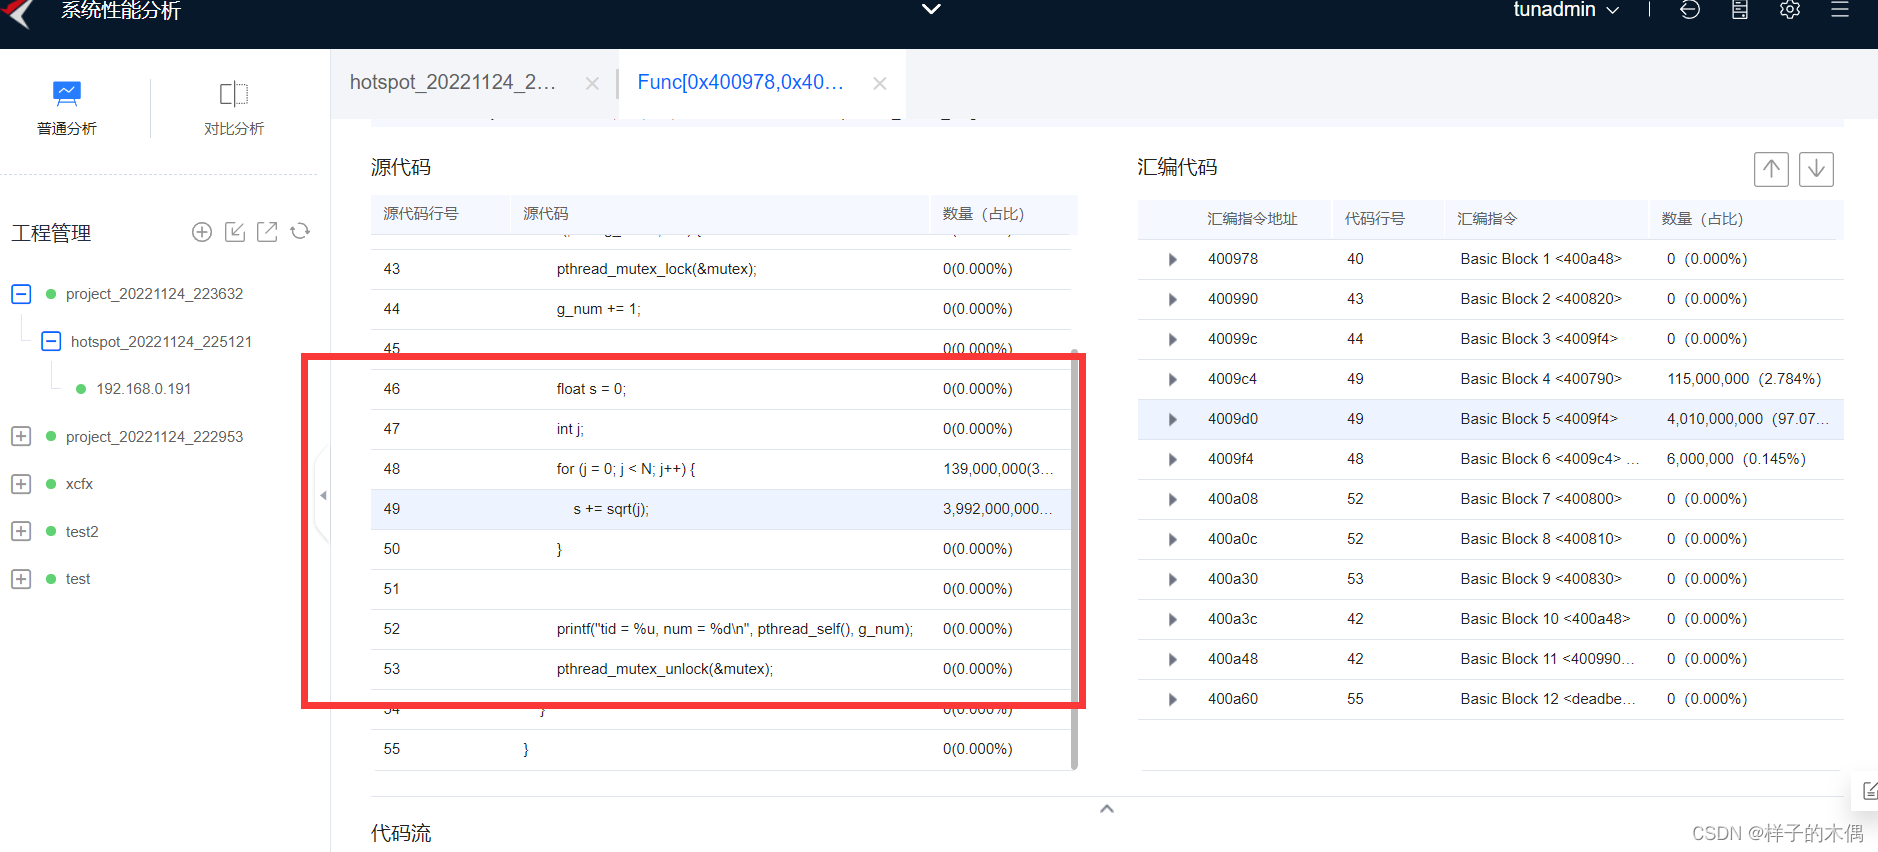The width and height of the screenshot is (1878, 852).
Task: Select node 192.168.0.191 in tree
Action: pos(143,389)
